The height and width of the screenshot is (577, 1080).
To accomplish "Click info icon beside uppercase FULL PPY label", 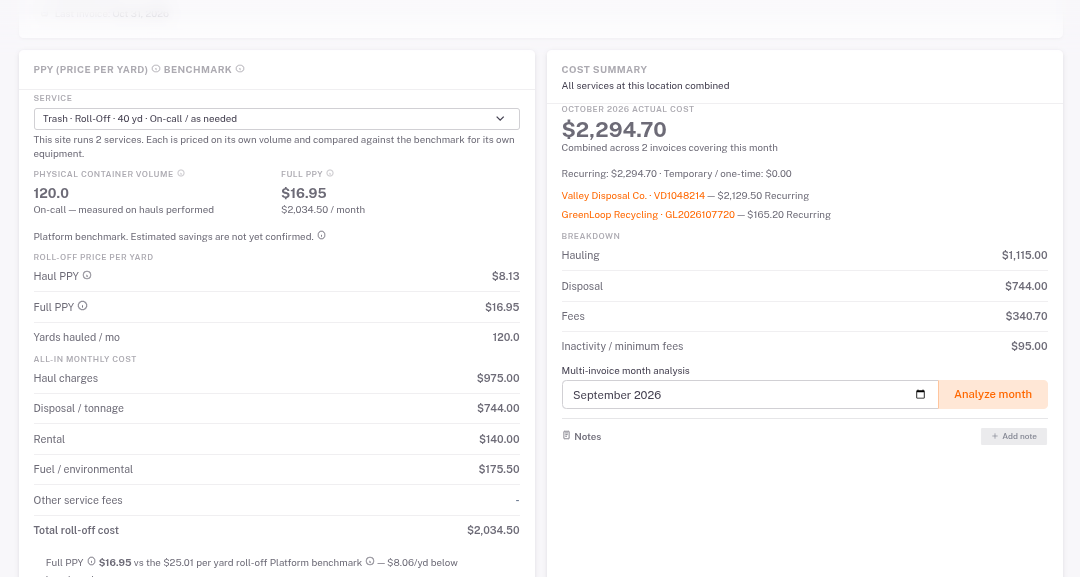I will (330, 174).
